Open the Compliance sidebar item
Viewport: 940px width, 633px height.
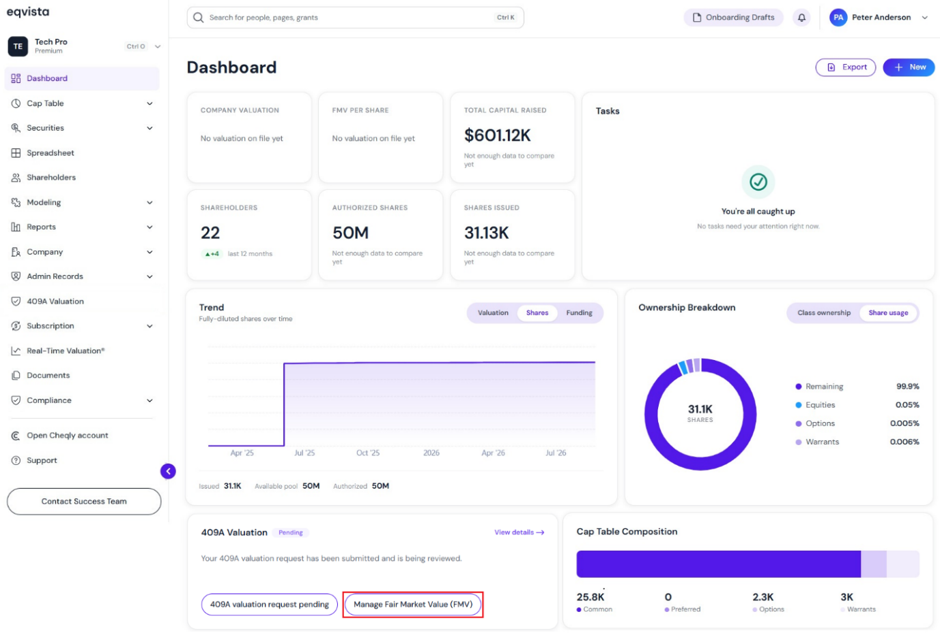pyautogui.click(x=82, y=400)
